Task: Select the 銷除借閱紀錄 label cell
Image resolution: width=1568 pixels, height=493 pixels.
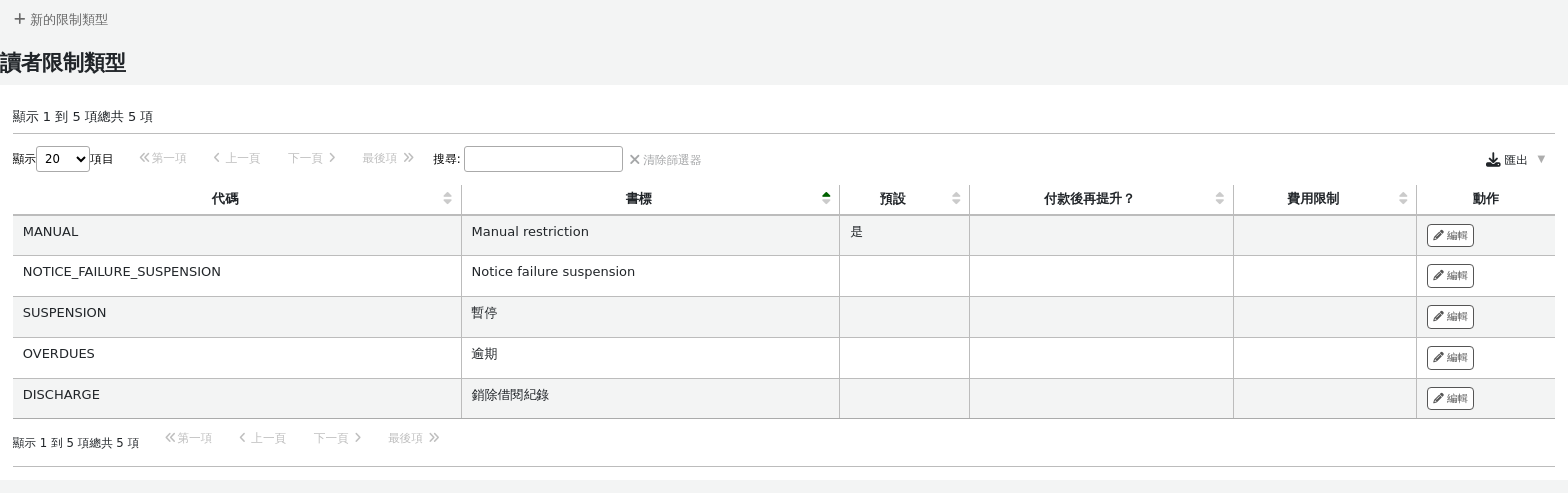Action: tap(650, 399)
